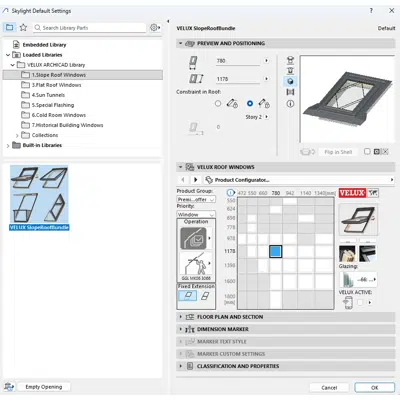Image resolution: width=400 pixels, height=400 pixels.
Task: Select first Constraint in Roof radio button
Action: (x=218, y=104)
